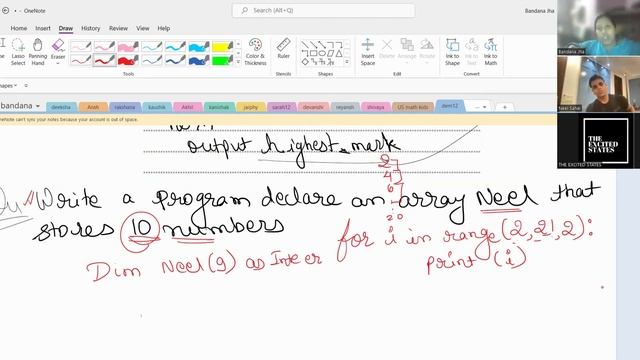Add a new section with plus button
This screenshot has height=360, width=640.
click(x=504, y=107)
